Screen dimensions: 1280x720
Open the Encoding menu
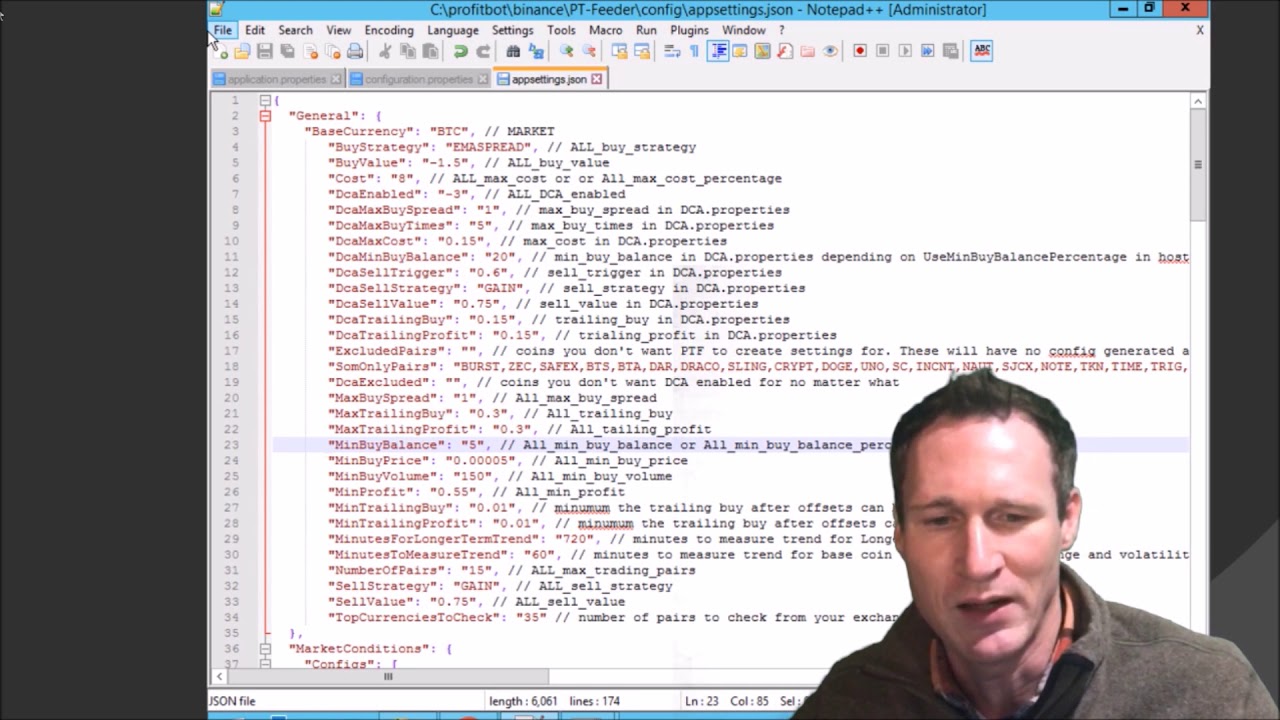pos(389,30)
